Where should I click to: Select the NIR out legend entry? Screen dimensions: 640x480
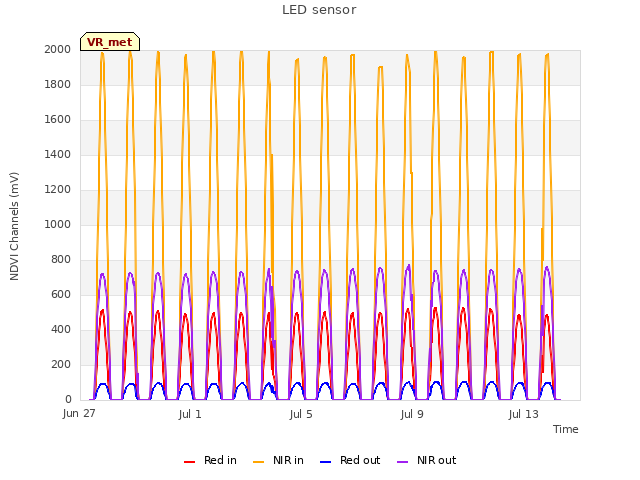[427, 460]
